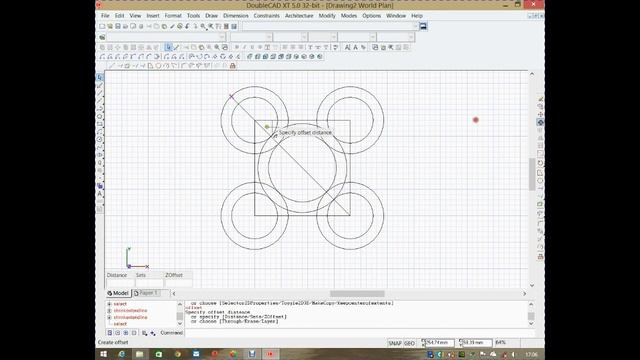Click the Open file icon in top toolbar
The height and width of the screenshot is (360, 640).
pyautogui.click(x=110, y=26)
